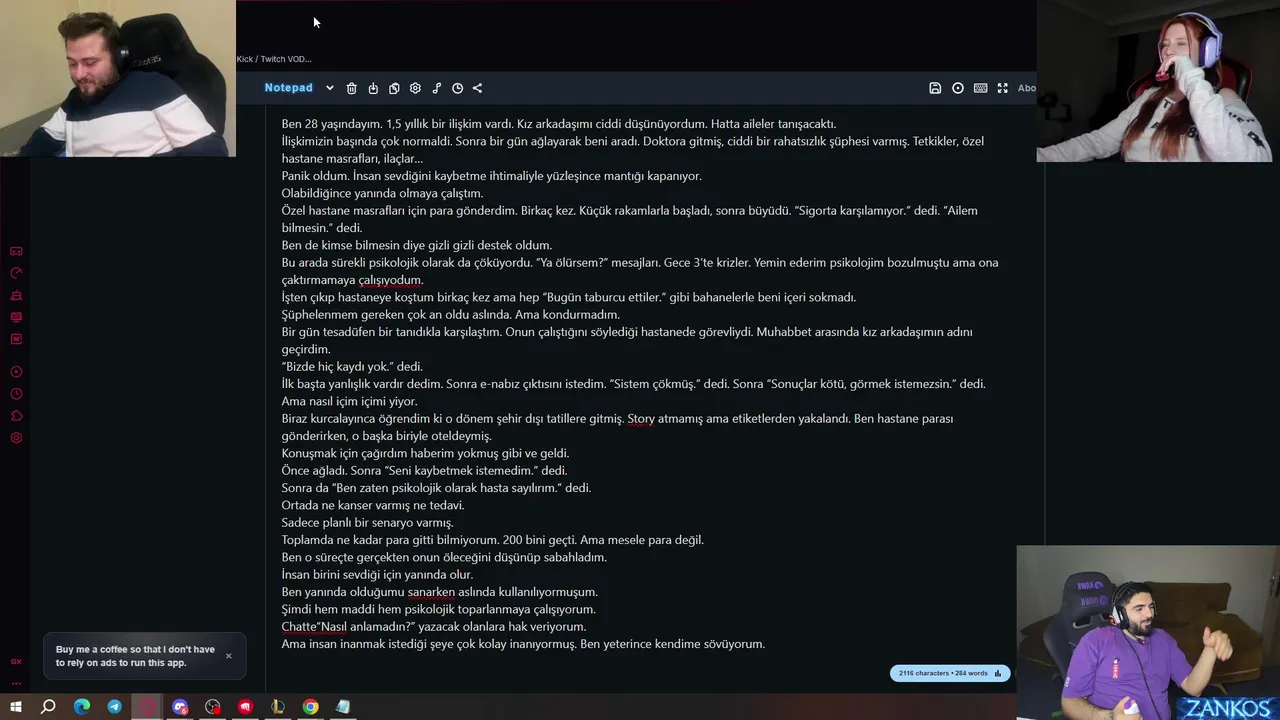This screenshot has width=1280, height=720.
Task: Click the line 'Önce ağladı. Sonra "Seni kaybetmek'
Action: (424, 471)
